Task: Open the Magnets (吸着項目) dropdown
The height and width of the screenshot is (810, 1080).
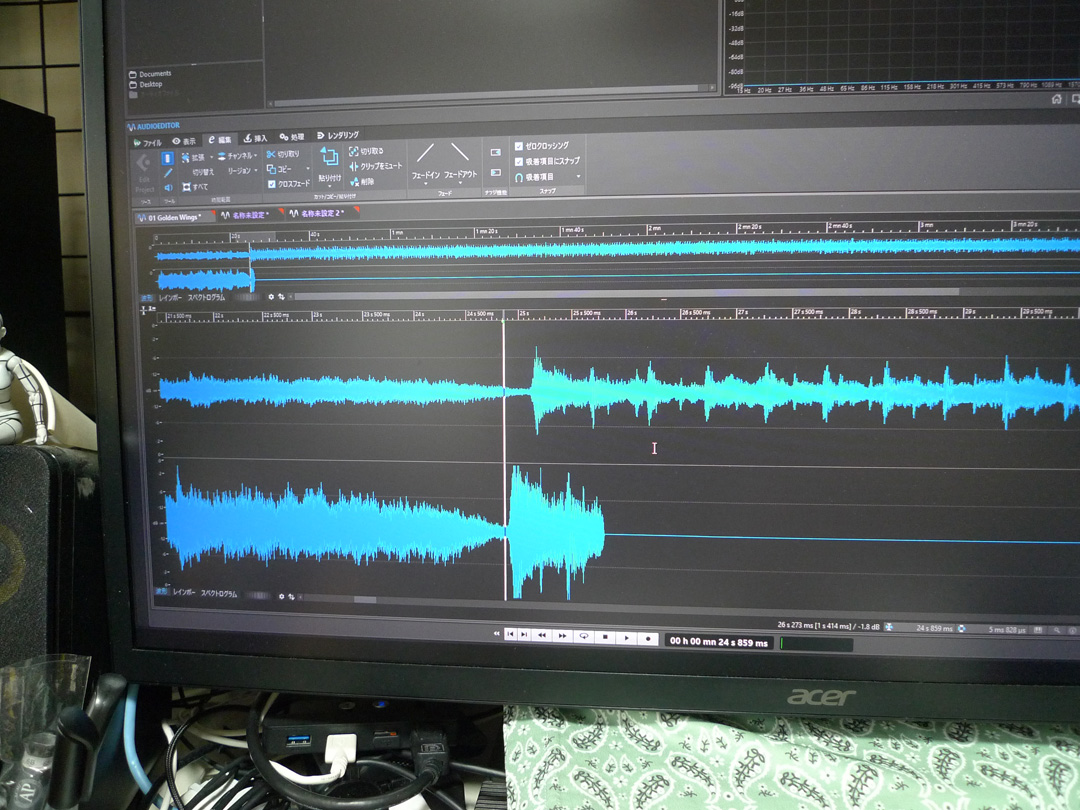Action: [577, 177]
